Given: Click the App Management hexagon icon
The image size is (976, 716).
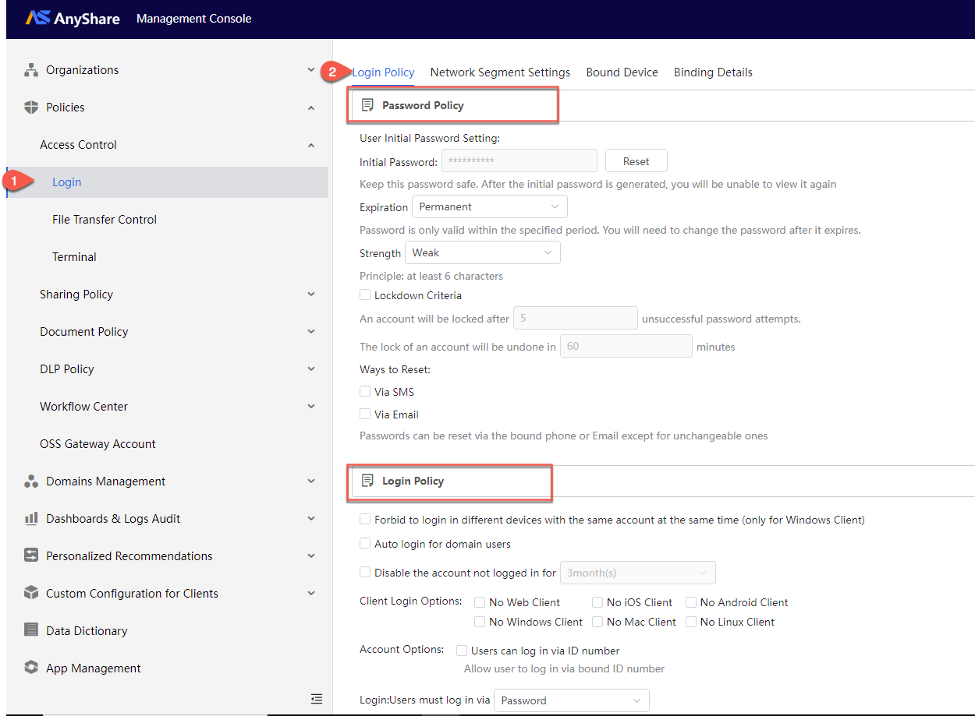Looking at the screenshot, I should click(31, 667).
